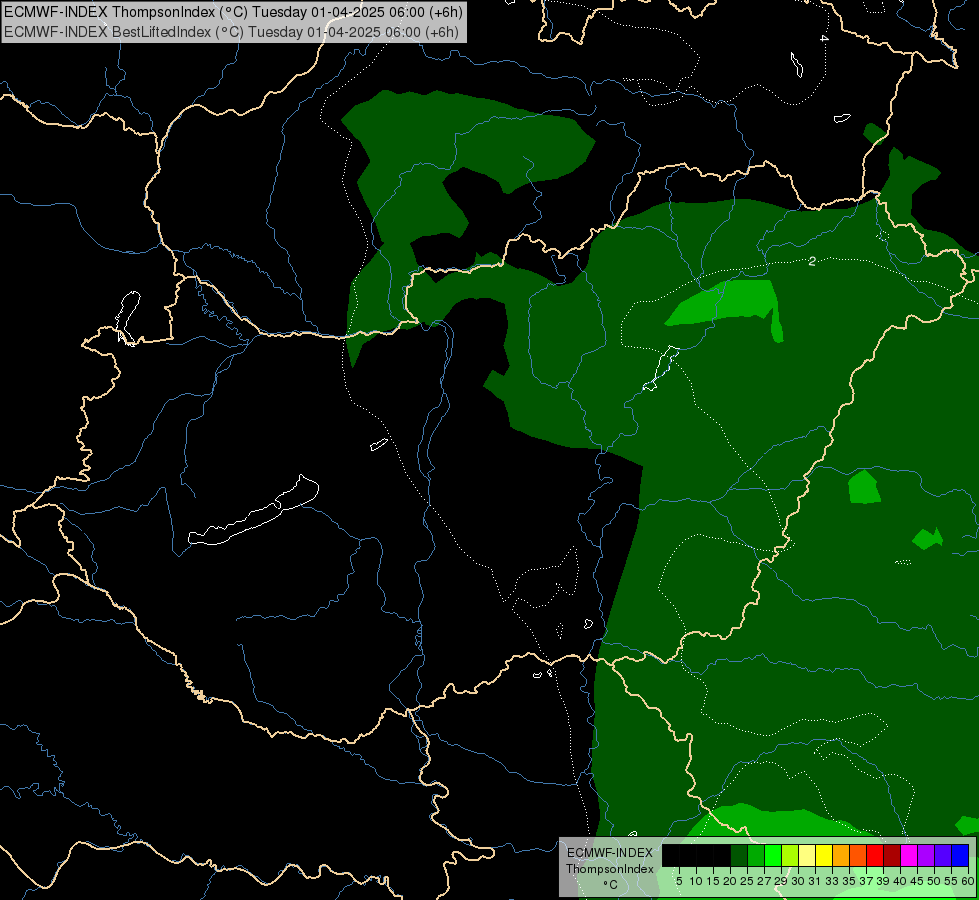Click the legend scale value 20
Viewport: 979px width, 900px height.
[731, 881]
